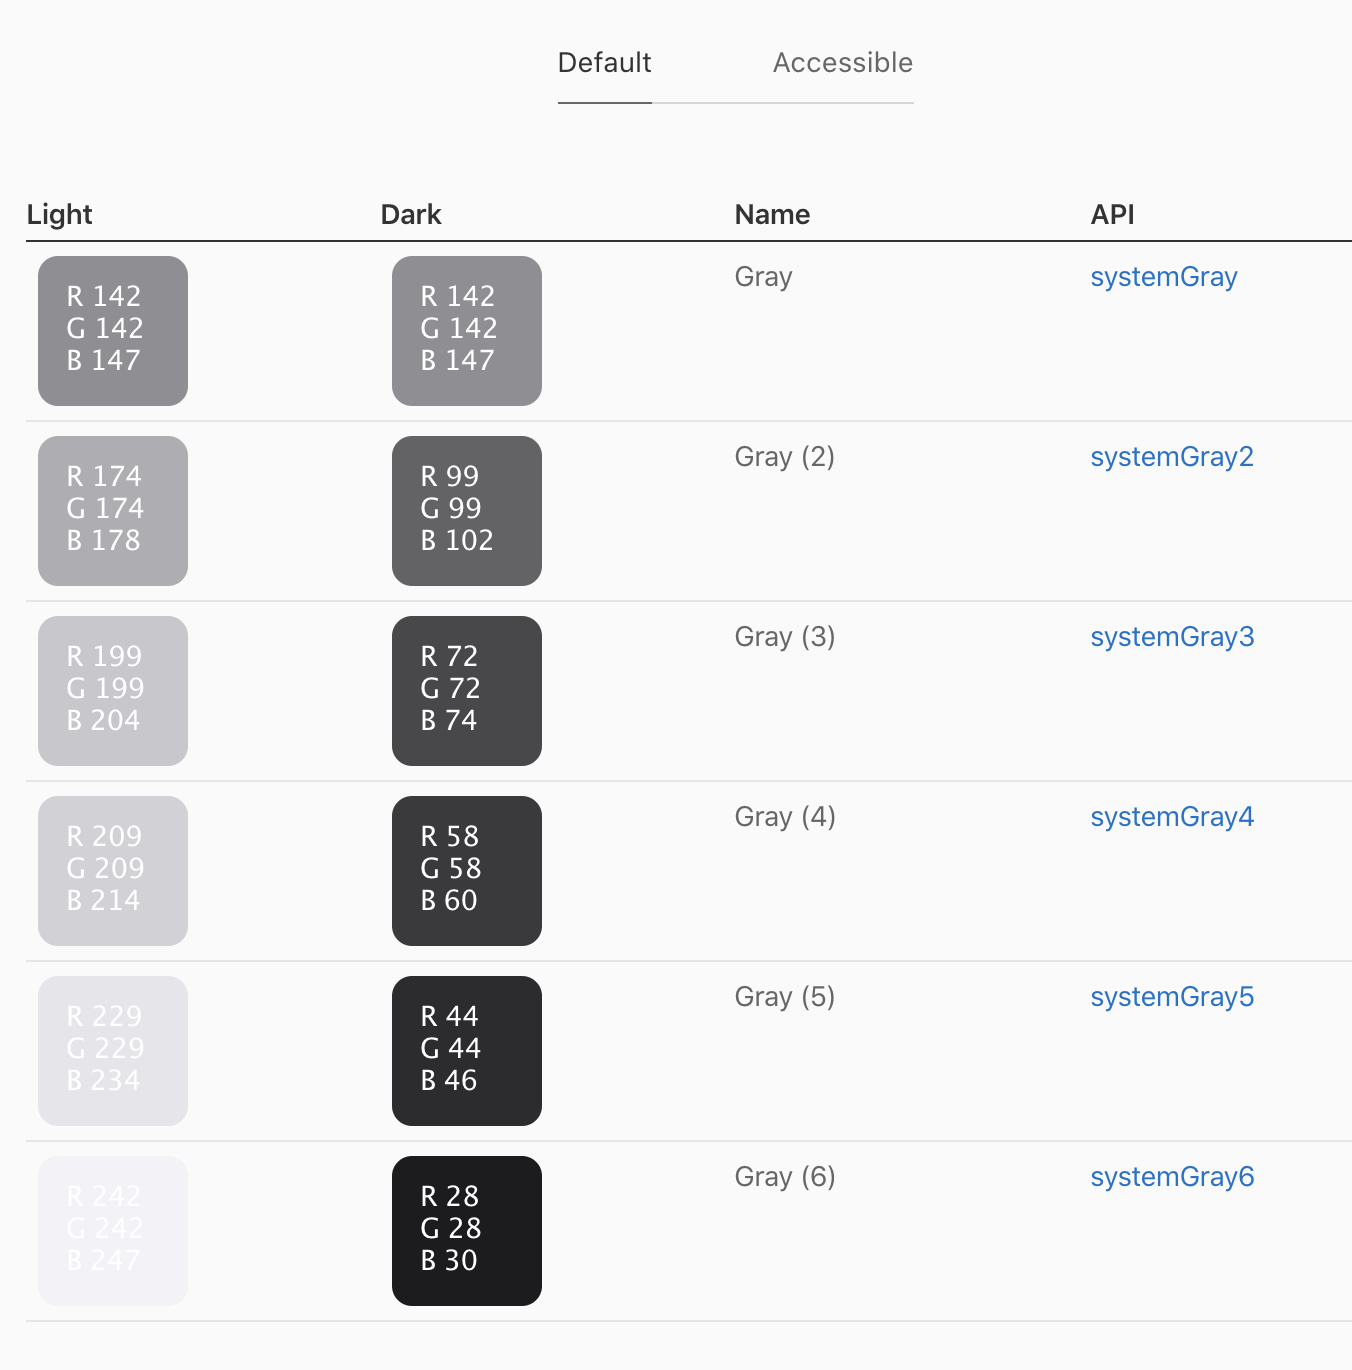The image size is (1352, 1370).
Task: Click the dark Gray (4) swatch R 58
Action: 467,871
